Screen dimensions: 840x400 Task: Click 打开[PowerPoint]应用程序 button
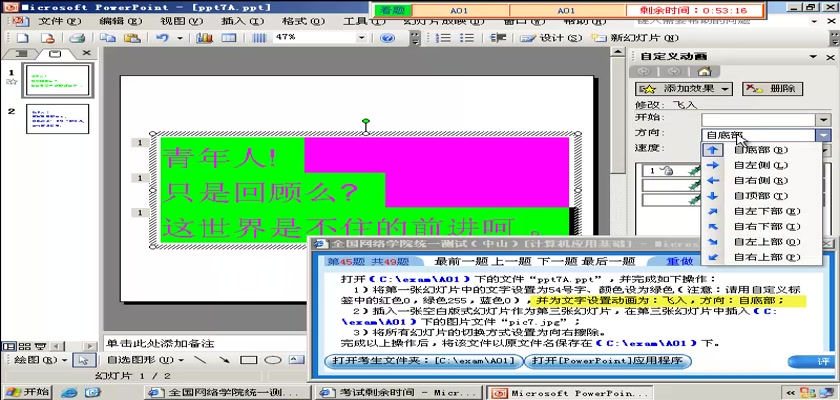pos(608,361)
